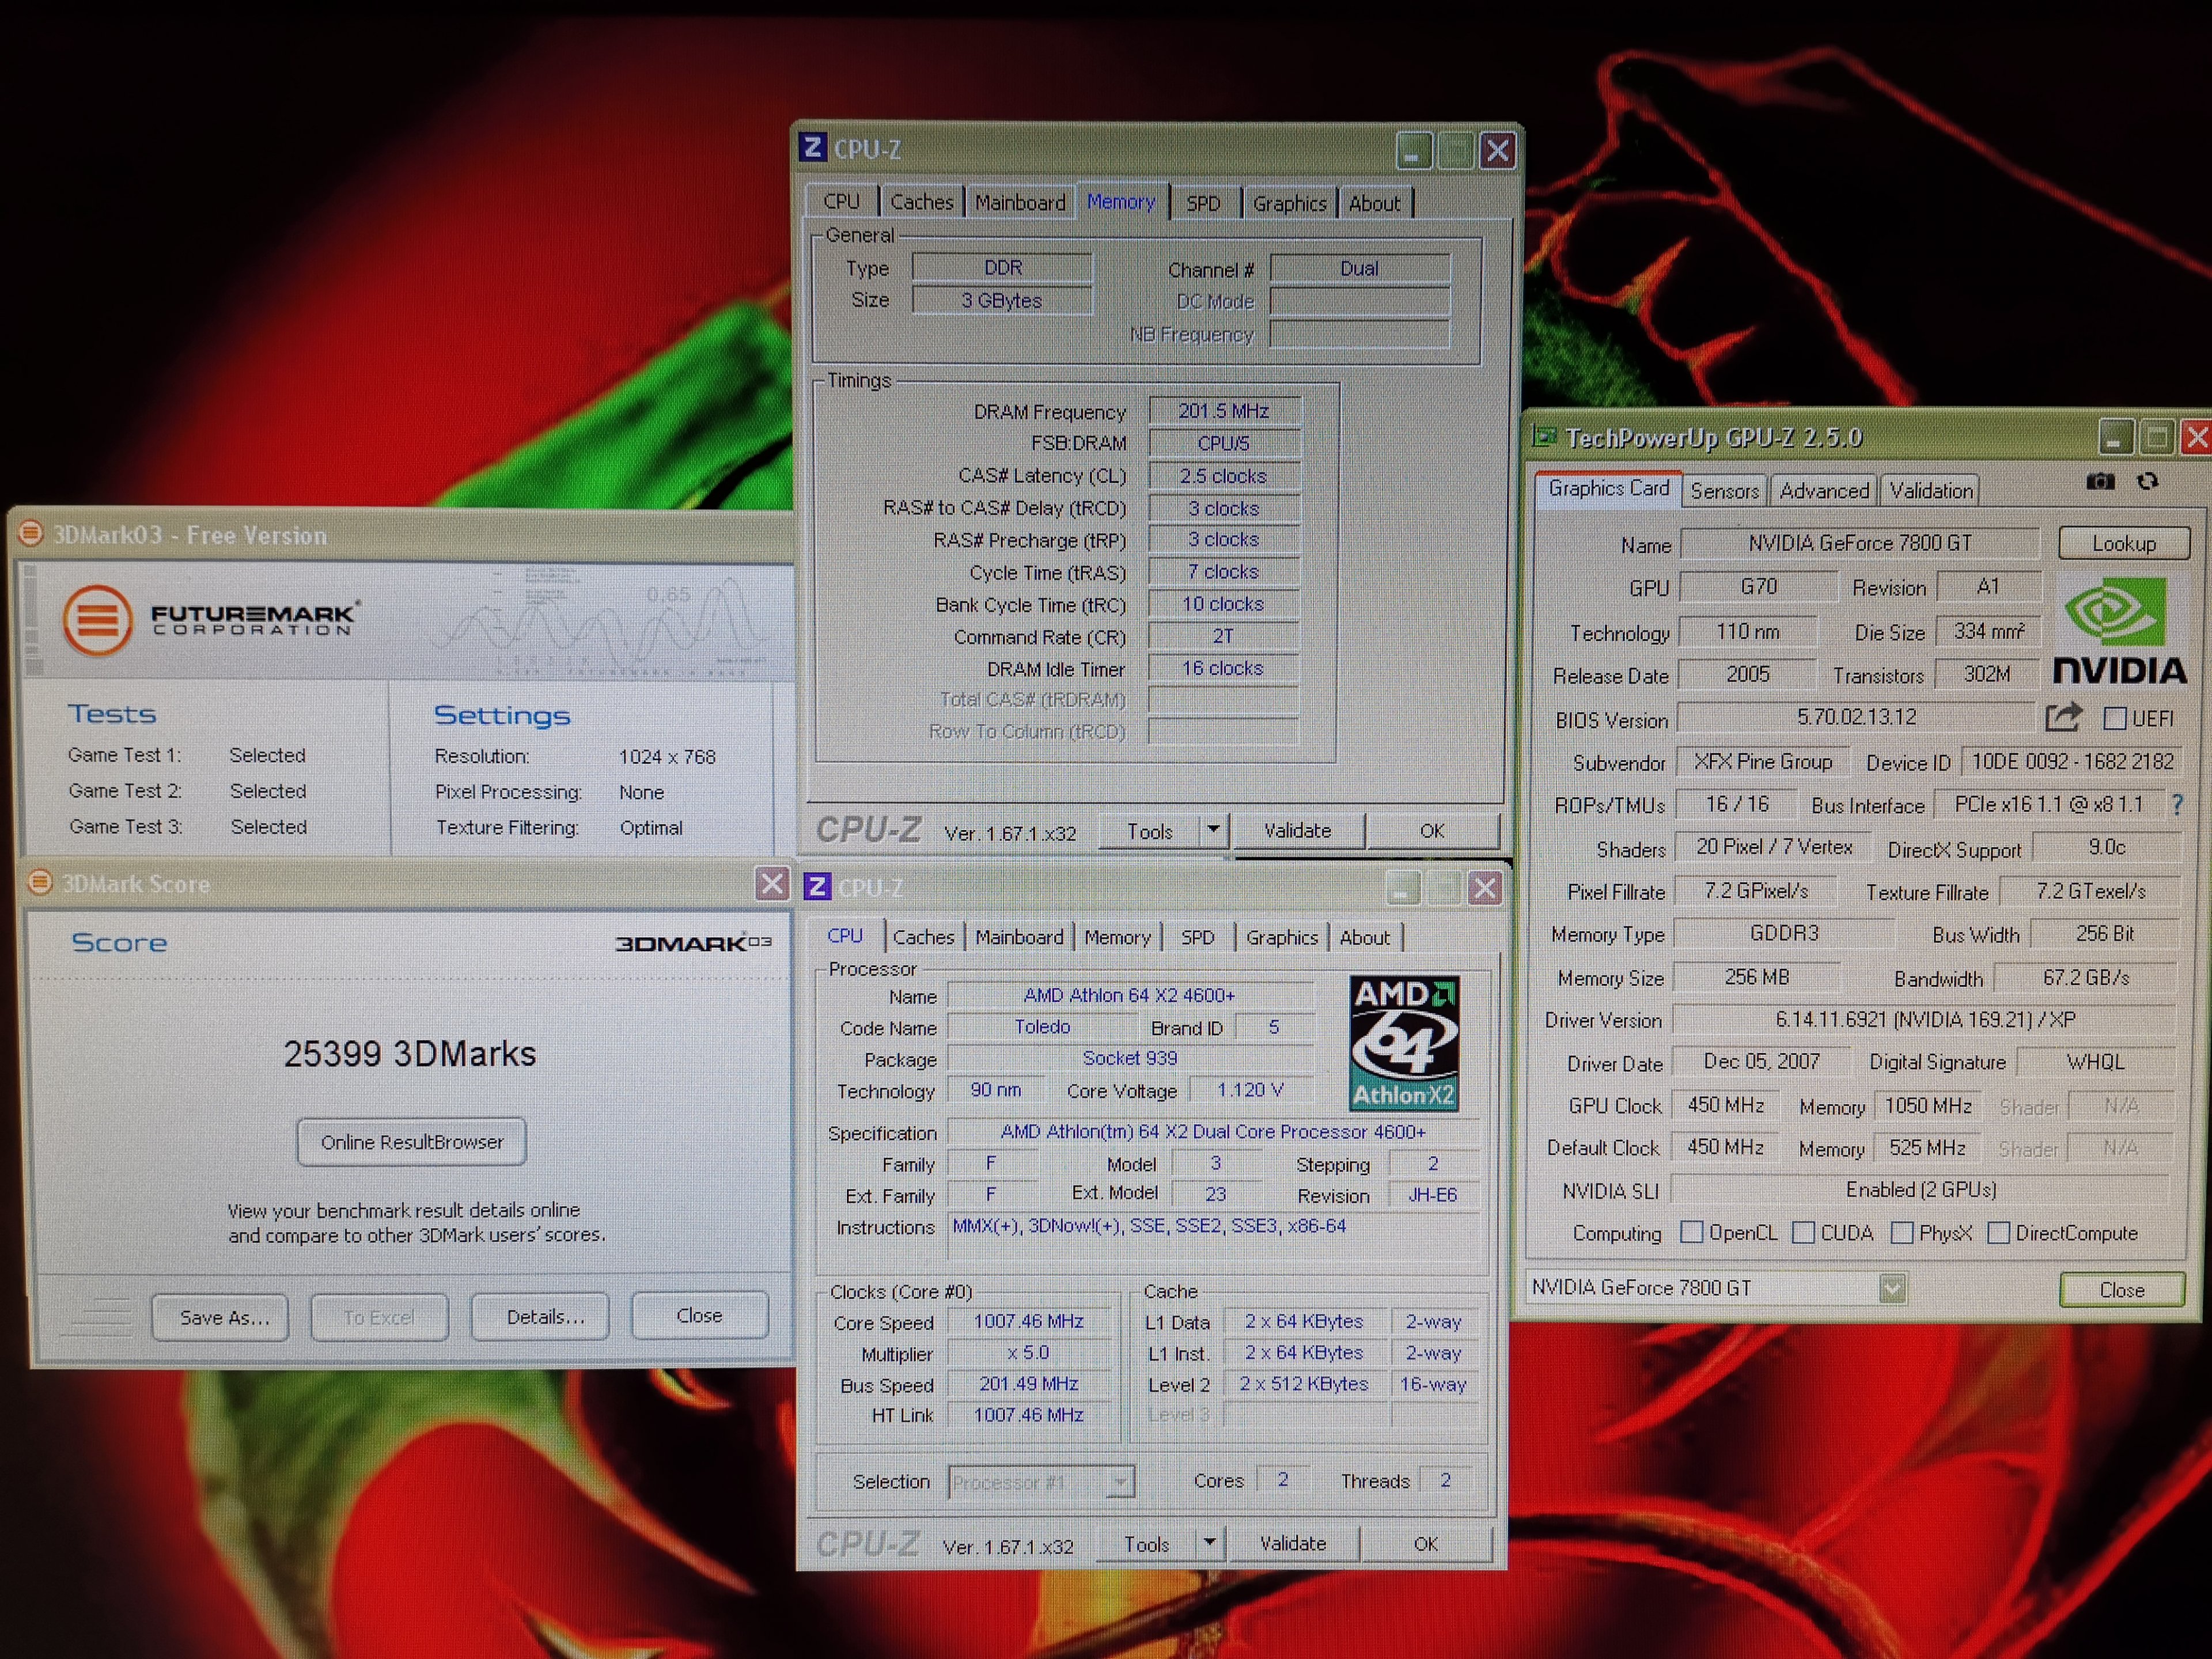The width and height of the screenshot is (2212, 1659).
Task: Click the Bus Interface question mark icon
Action: [x=2177, y=804]
